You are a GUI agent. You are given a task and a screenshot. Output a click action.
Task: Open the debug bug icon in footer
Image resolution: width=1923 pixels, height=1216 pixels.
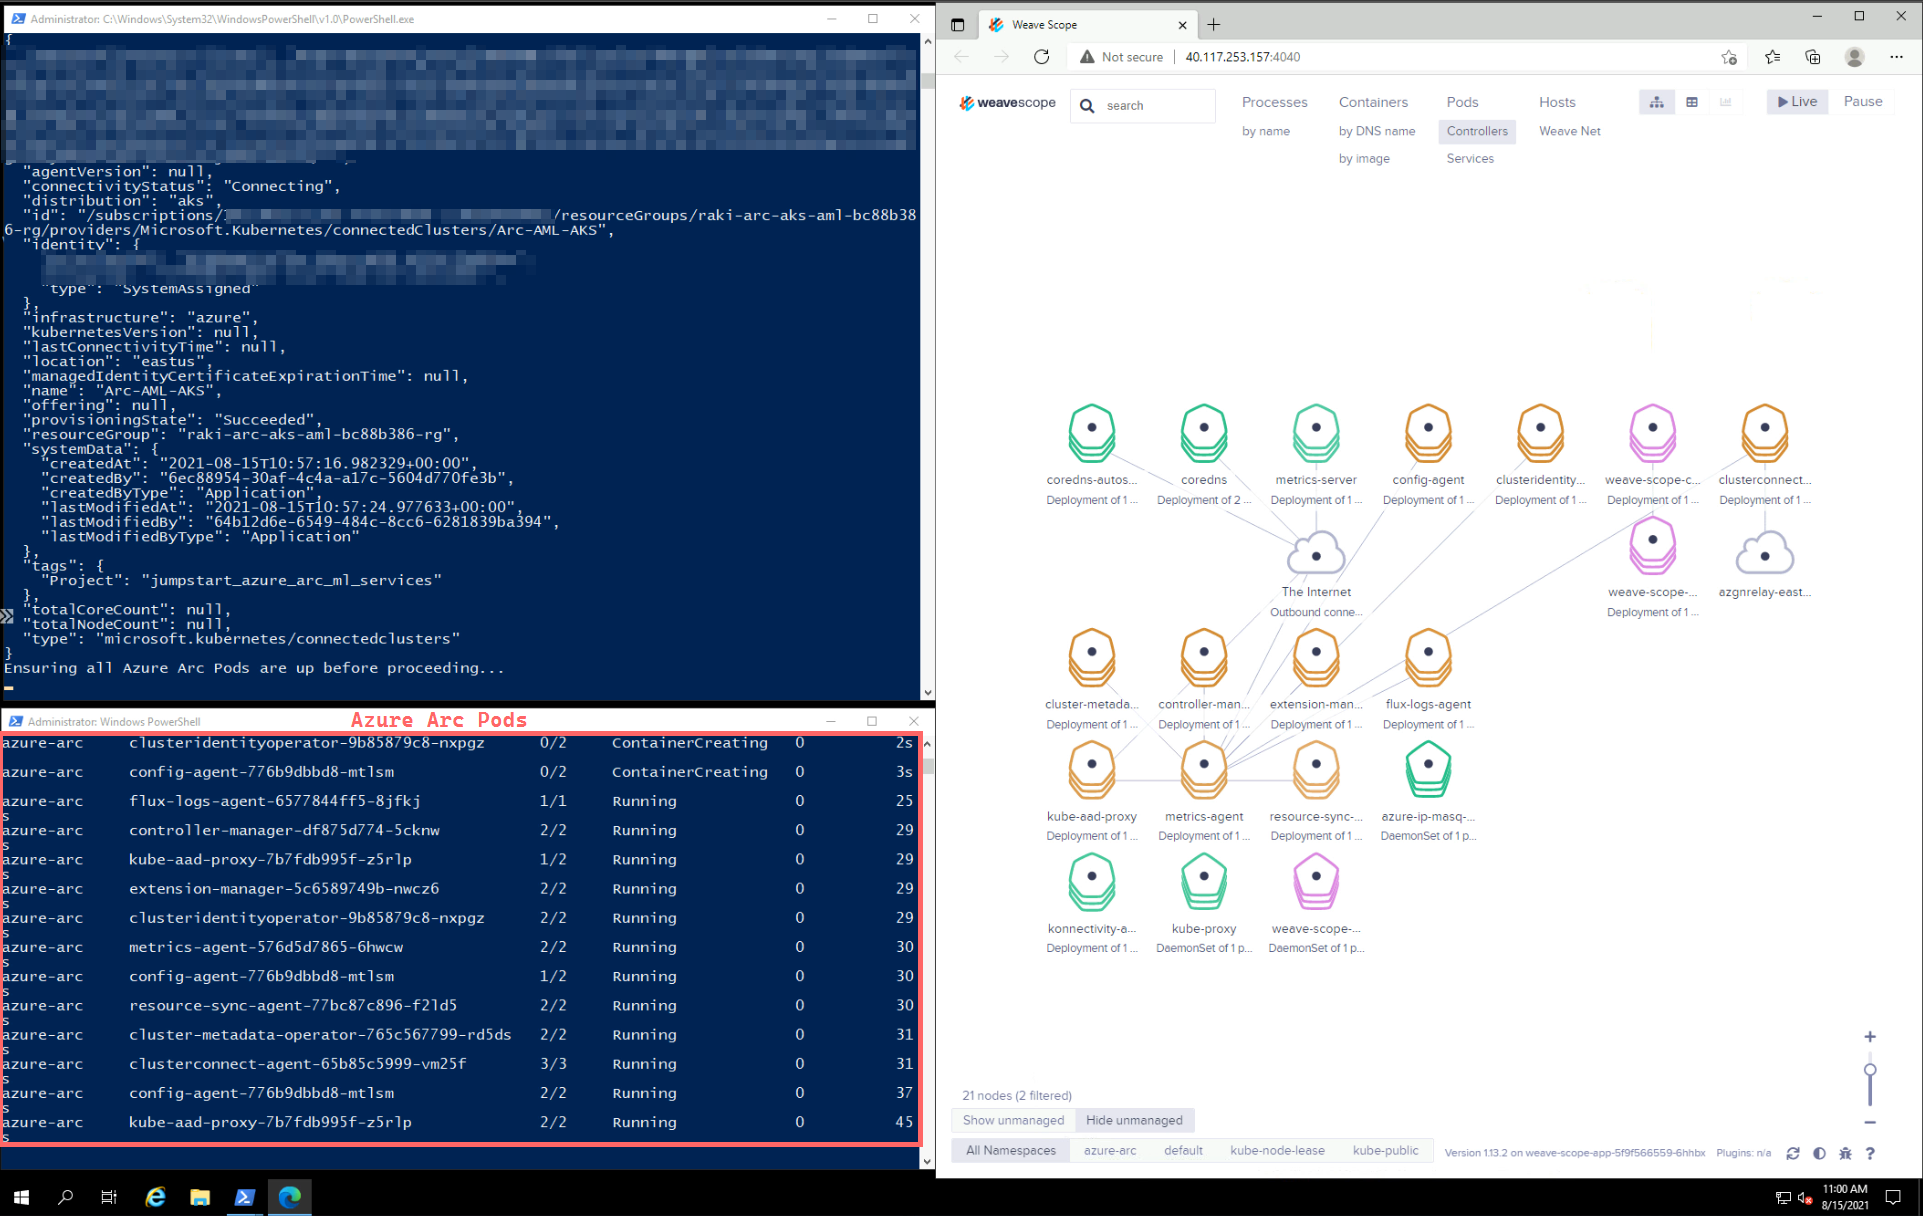pos(1845,1153)
